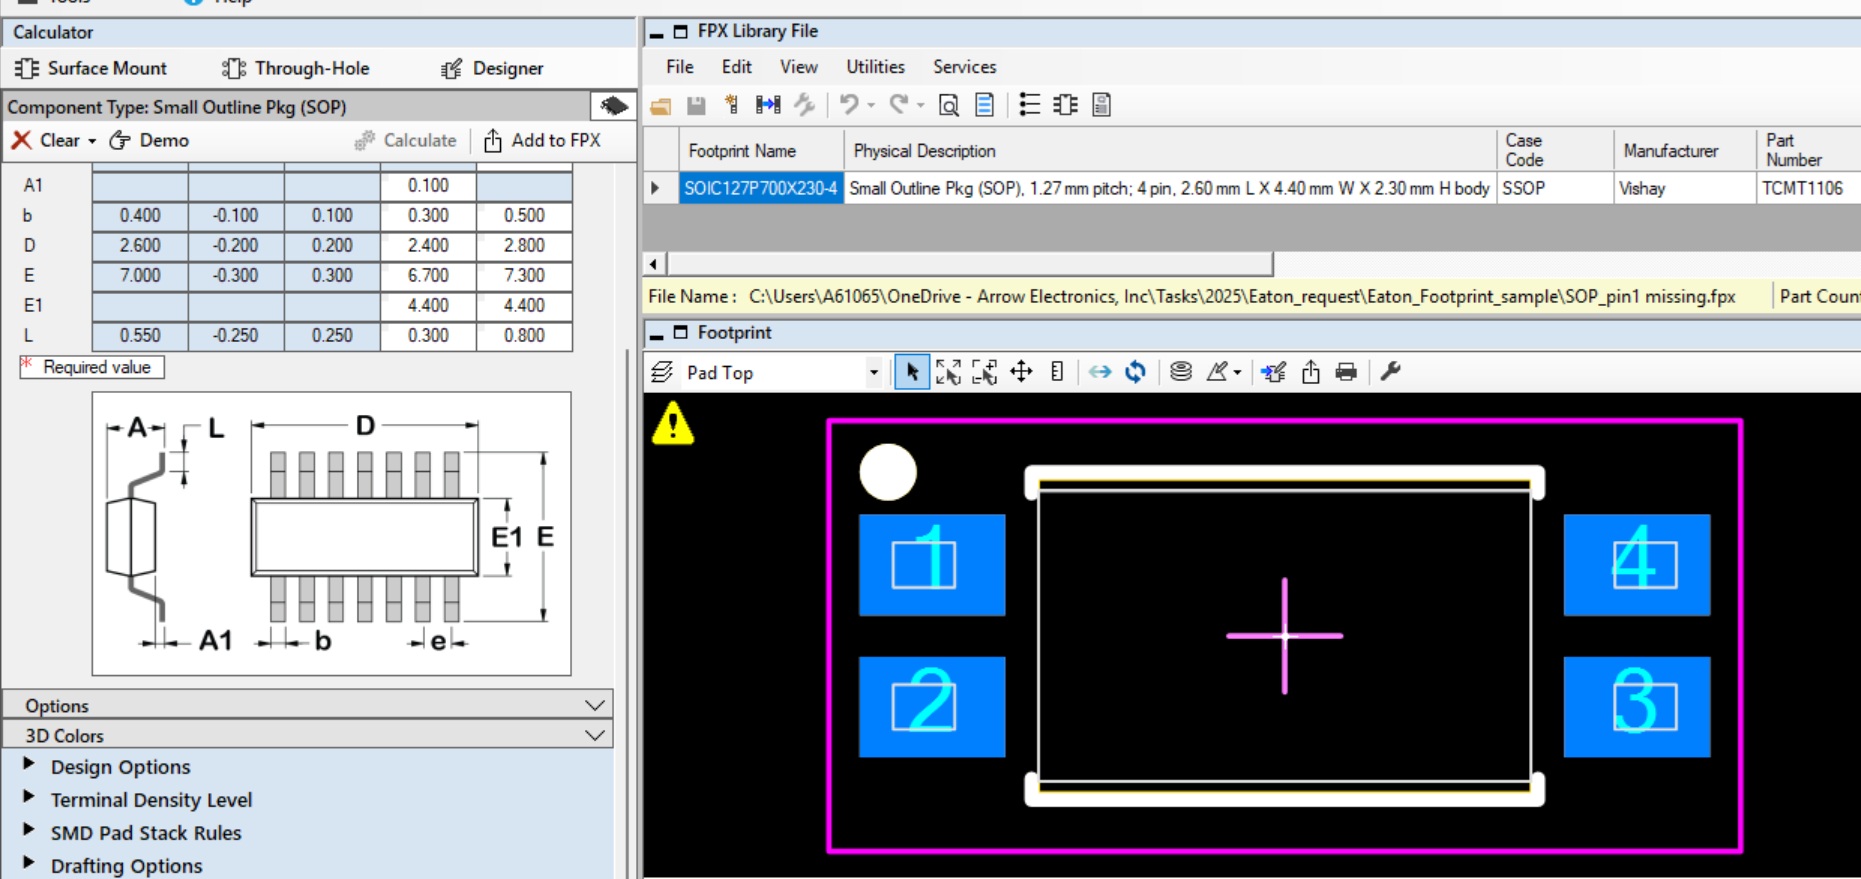This screenshot has height=879, width=1861.
Task: Expand the Design Options tree item
Action: [29, 765]
